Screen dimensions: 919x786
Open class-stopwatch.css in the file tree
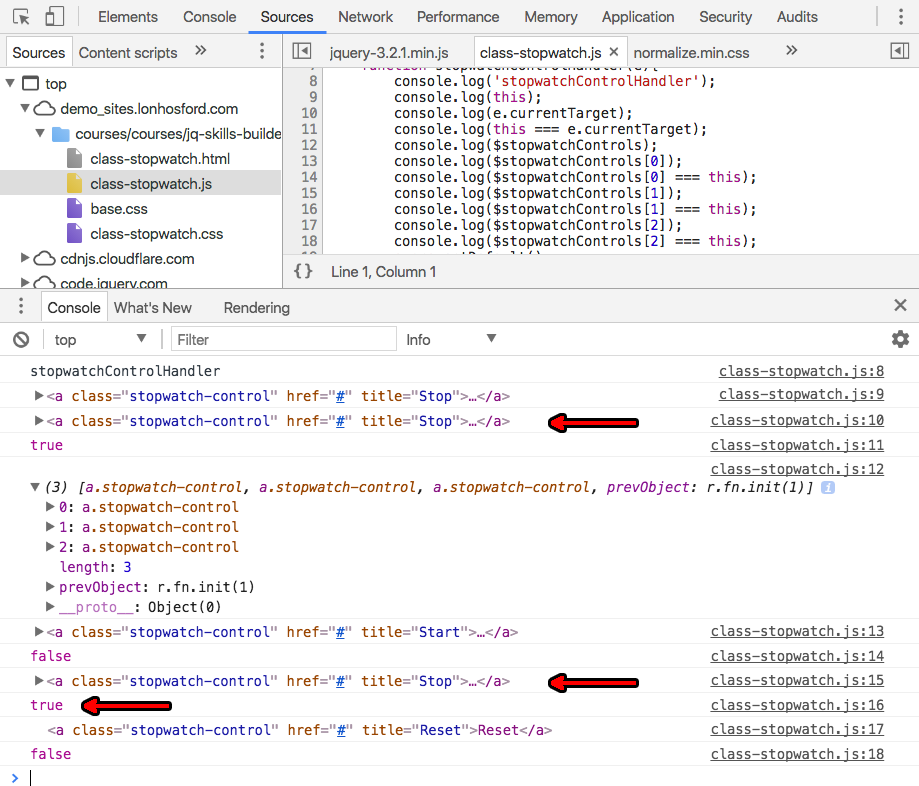[x=156, y=234]
